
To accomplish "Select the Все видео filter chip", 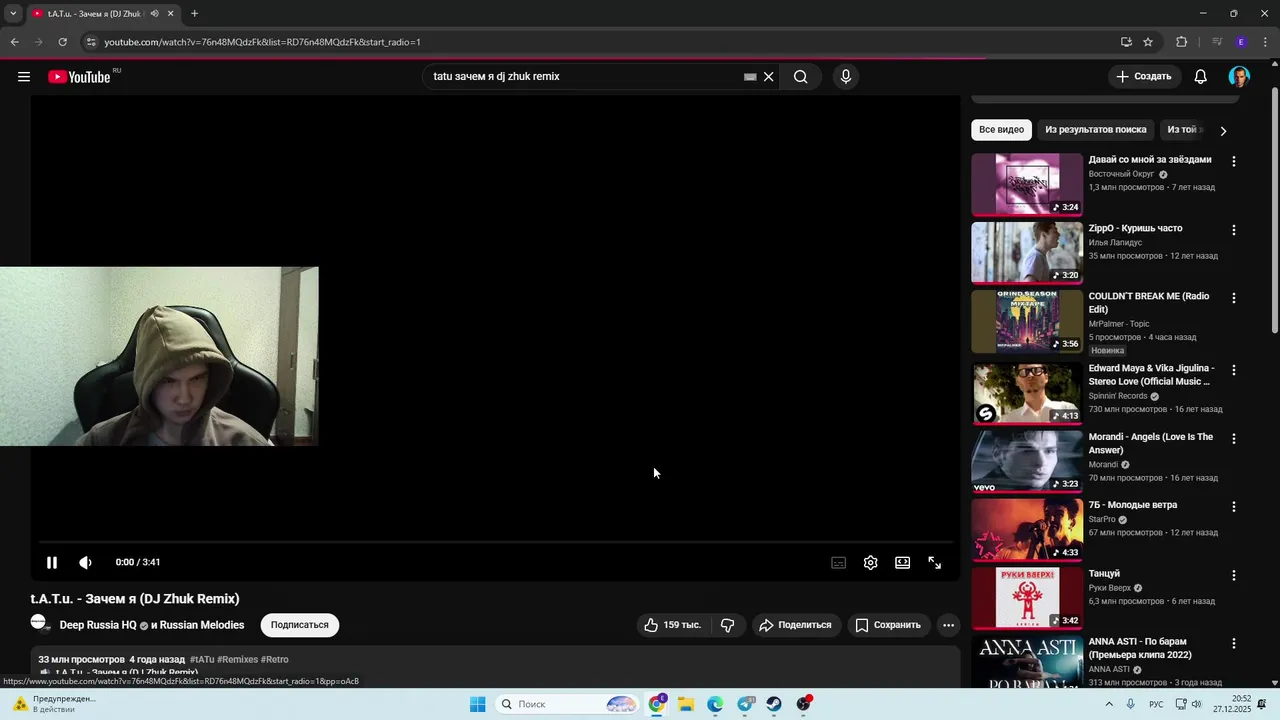I will (x=1001, y=130).
